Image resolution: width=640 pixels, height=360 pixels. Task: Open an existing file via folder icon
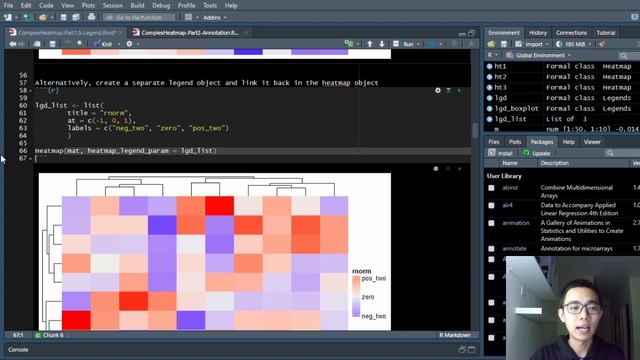(42, 17)
